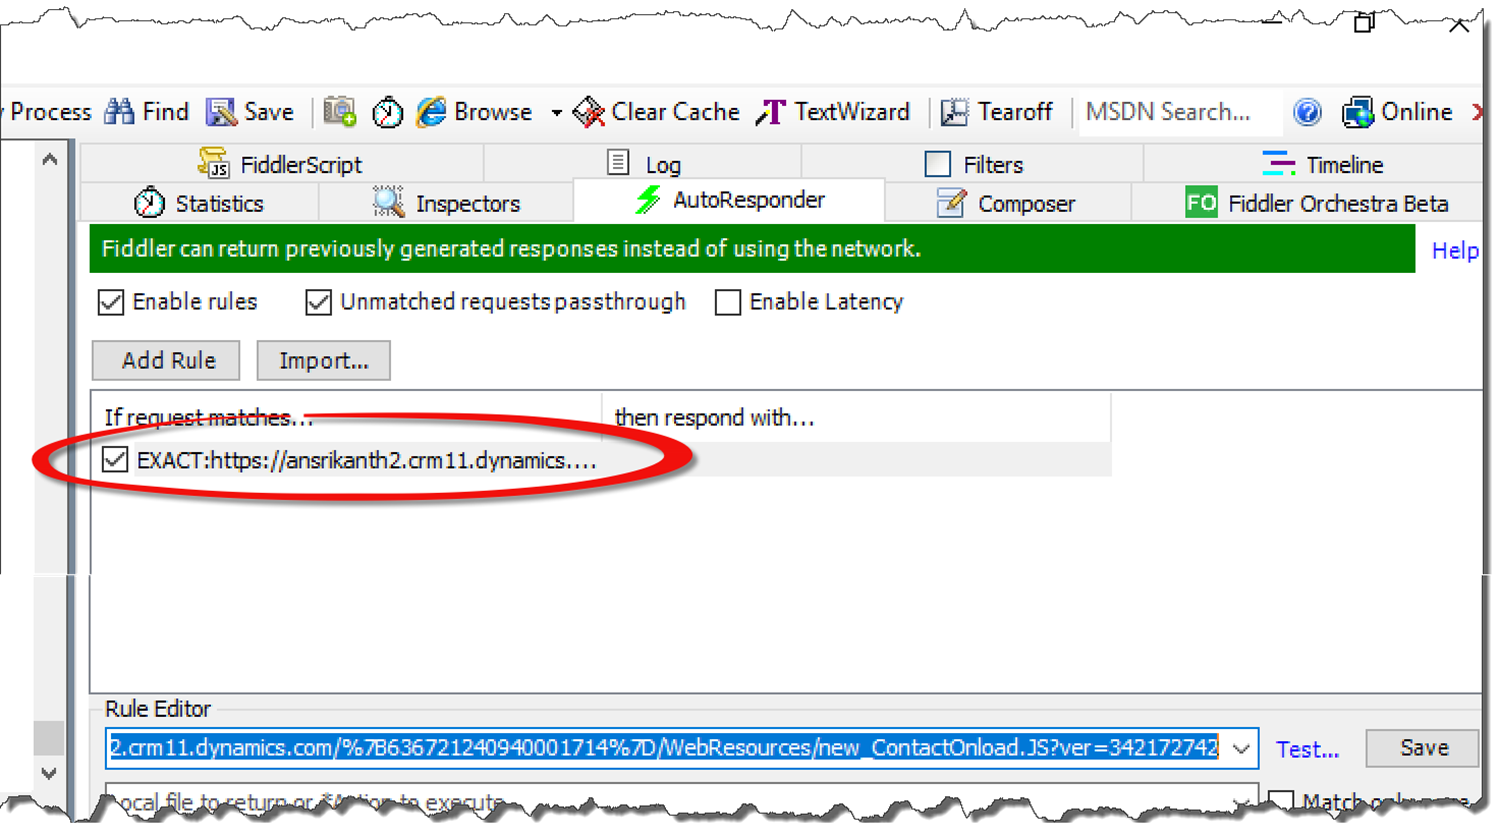Open the Composer tab
The width and height of the screenshot is (1500, 838).
point(1006,203)
